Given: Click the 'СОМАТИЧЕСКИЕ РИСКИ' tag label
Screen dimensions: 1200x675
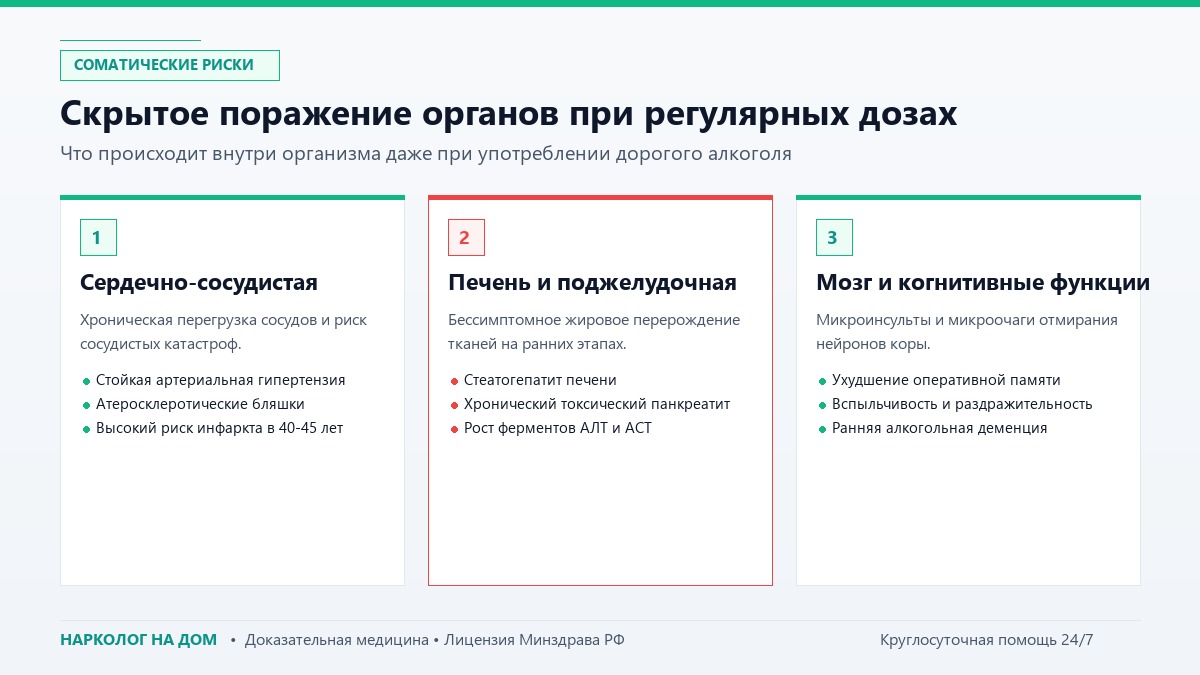Looking at the screenshot, I should pyautogui.click(x=169, y=65).
